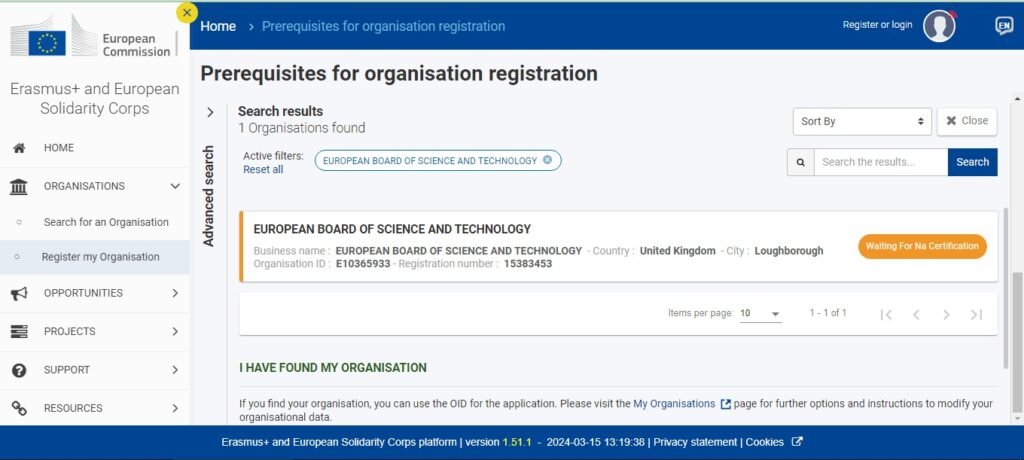Open the EN language selector icon
Viewport: 1024px width, 460px height.
[x=1004, y=25]
